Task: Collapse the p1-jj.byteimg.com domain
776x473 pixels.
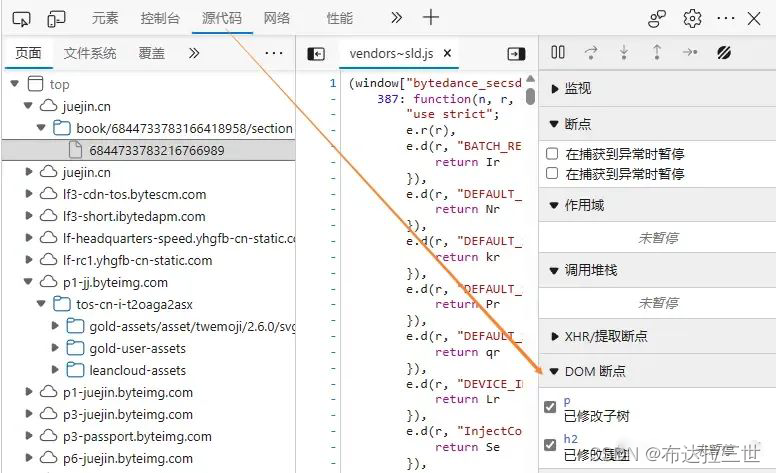Action: (x=28, y=282)
